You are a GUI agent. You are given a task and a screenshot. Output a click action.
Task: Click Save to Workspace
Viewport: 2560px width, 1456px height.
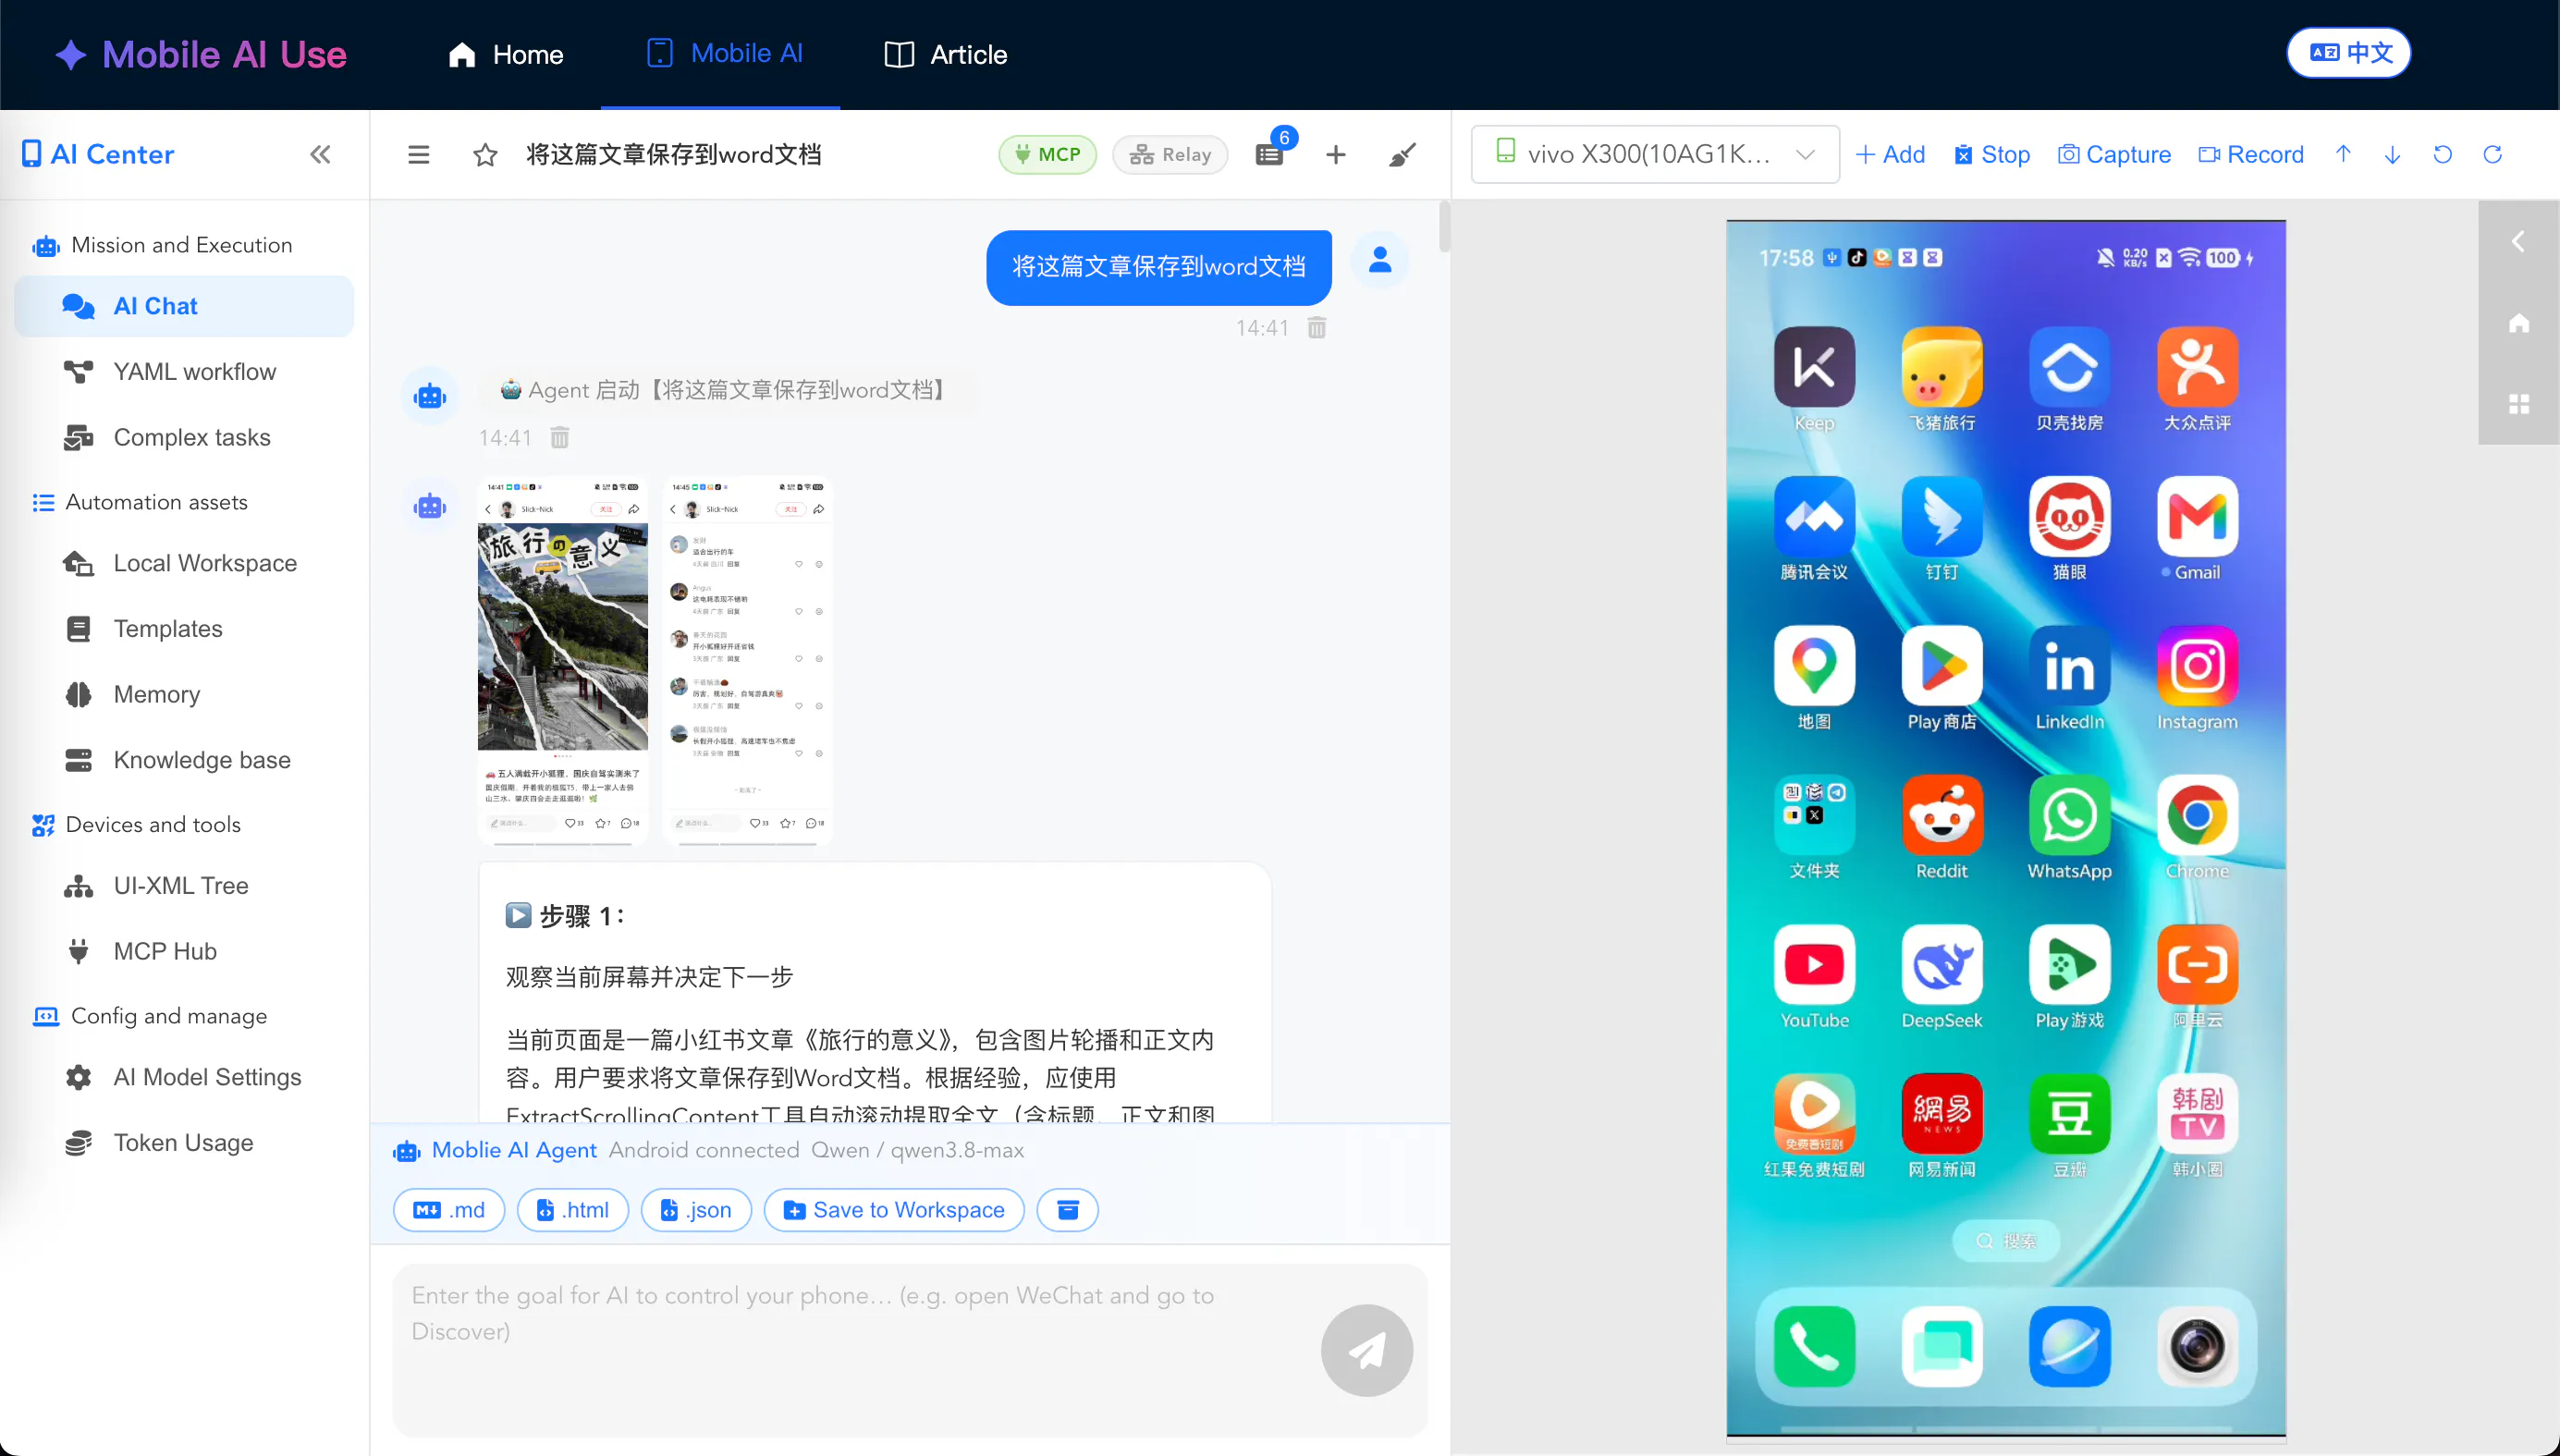[894, 1210]
